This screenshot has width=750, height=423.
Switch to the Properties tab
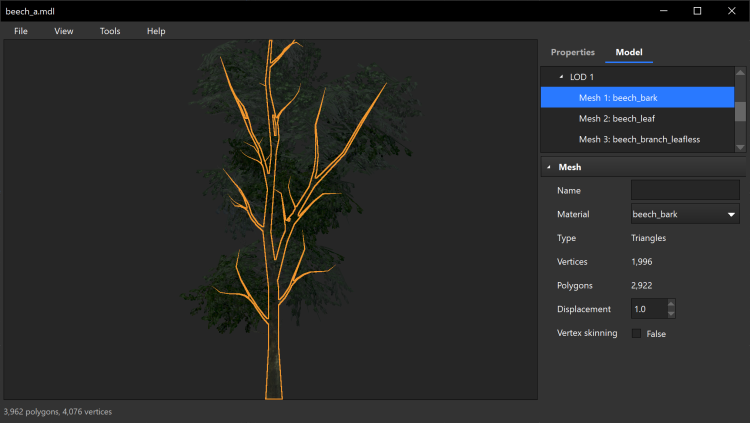[573, 52]
